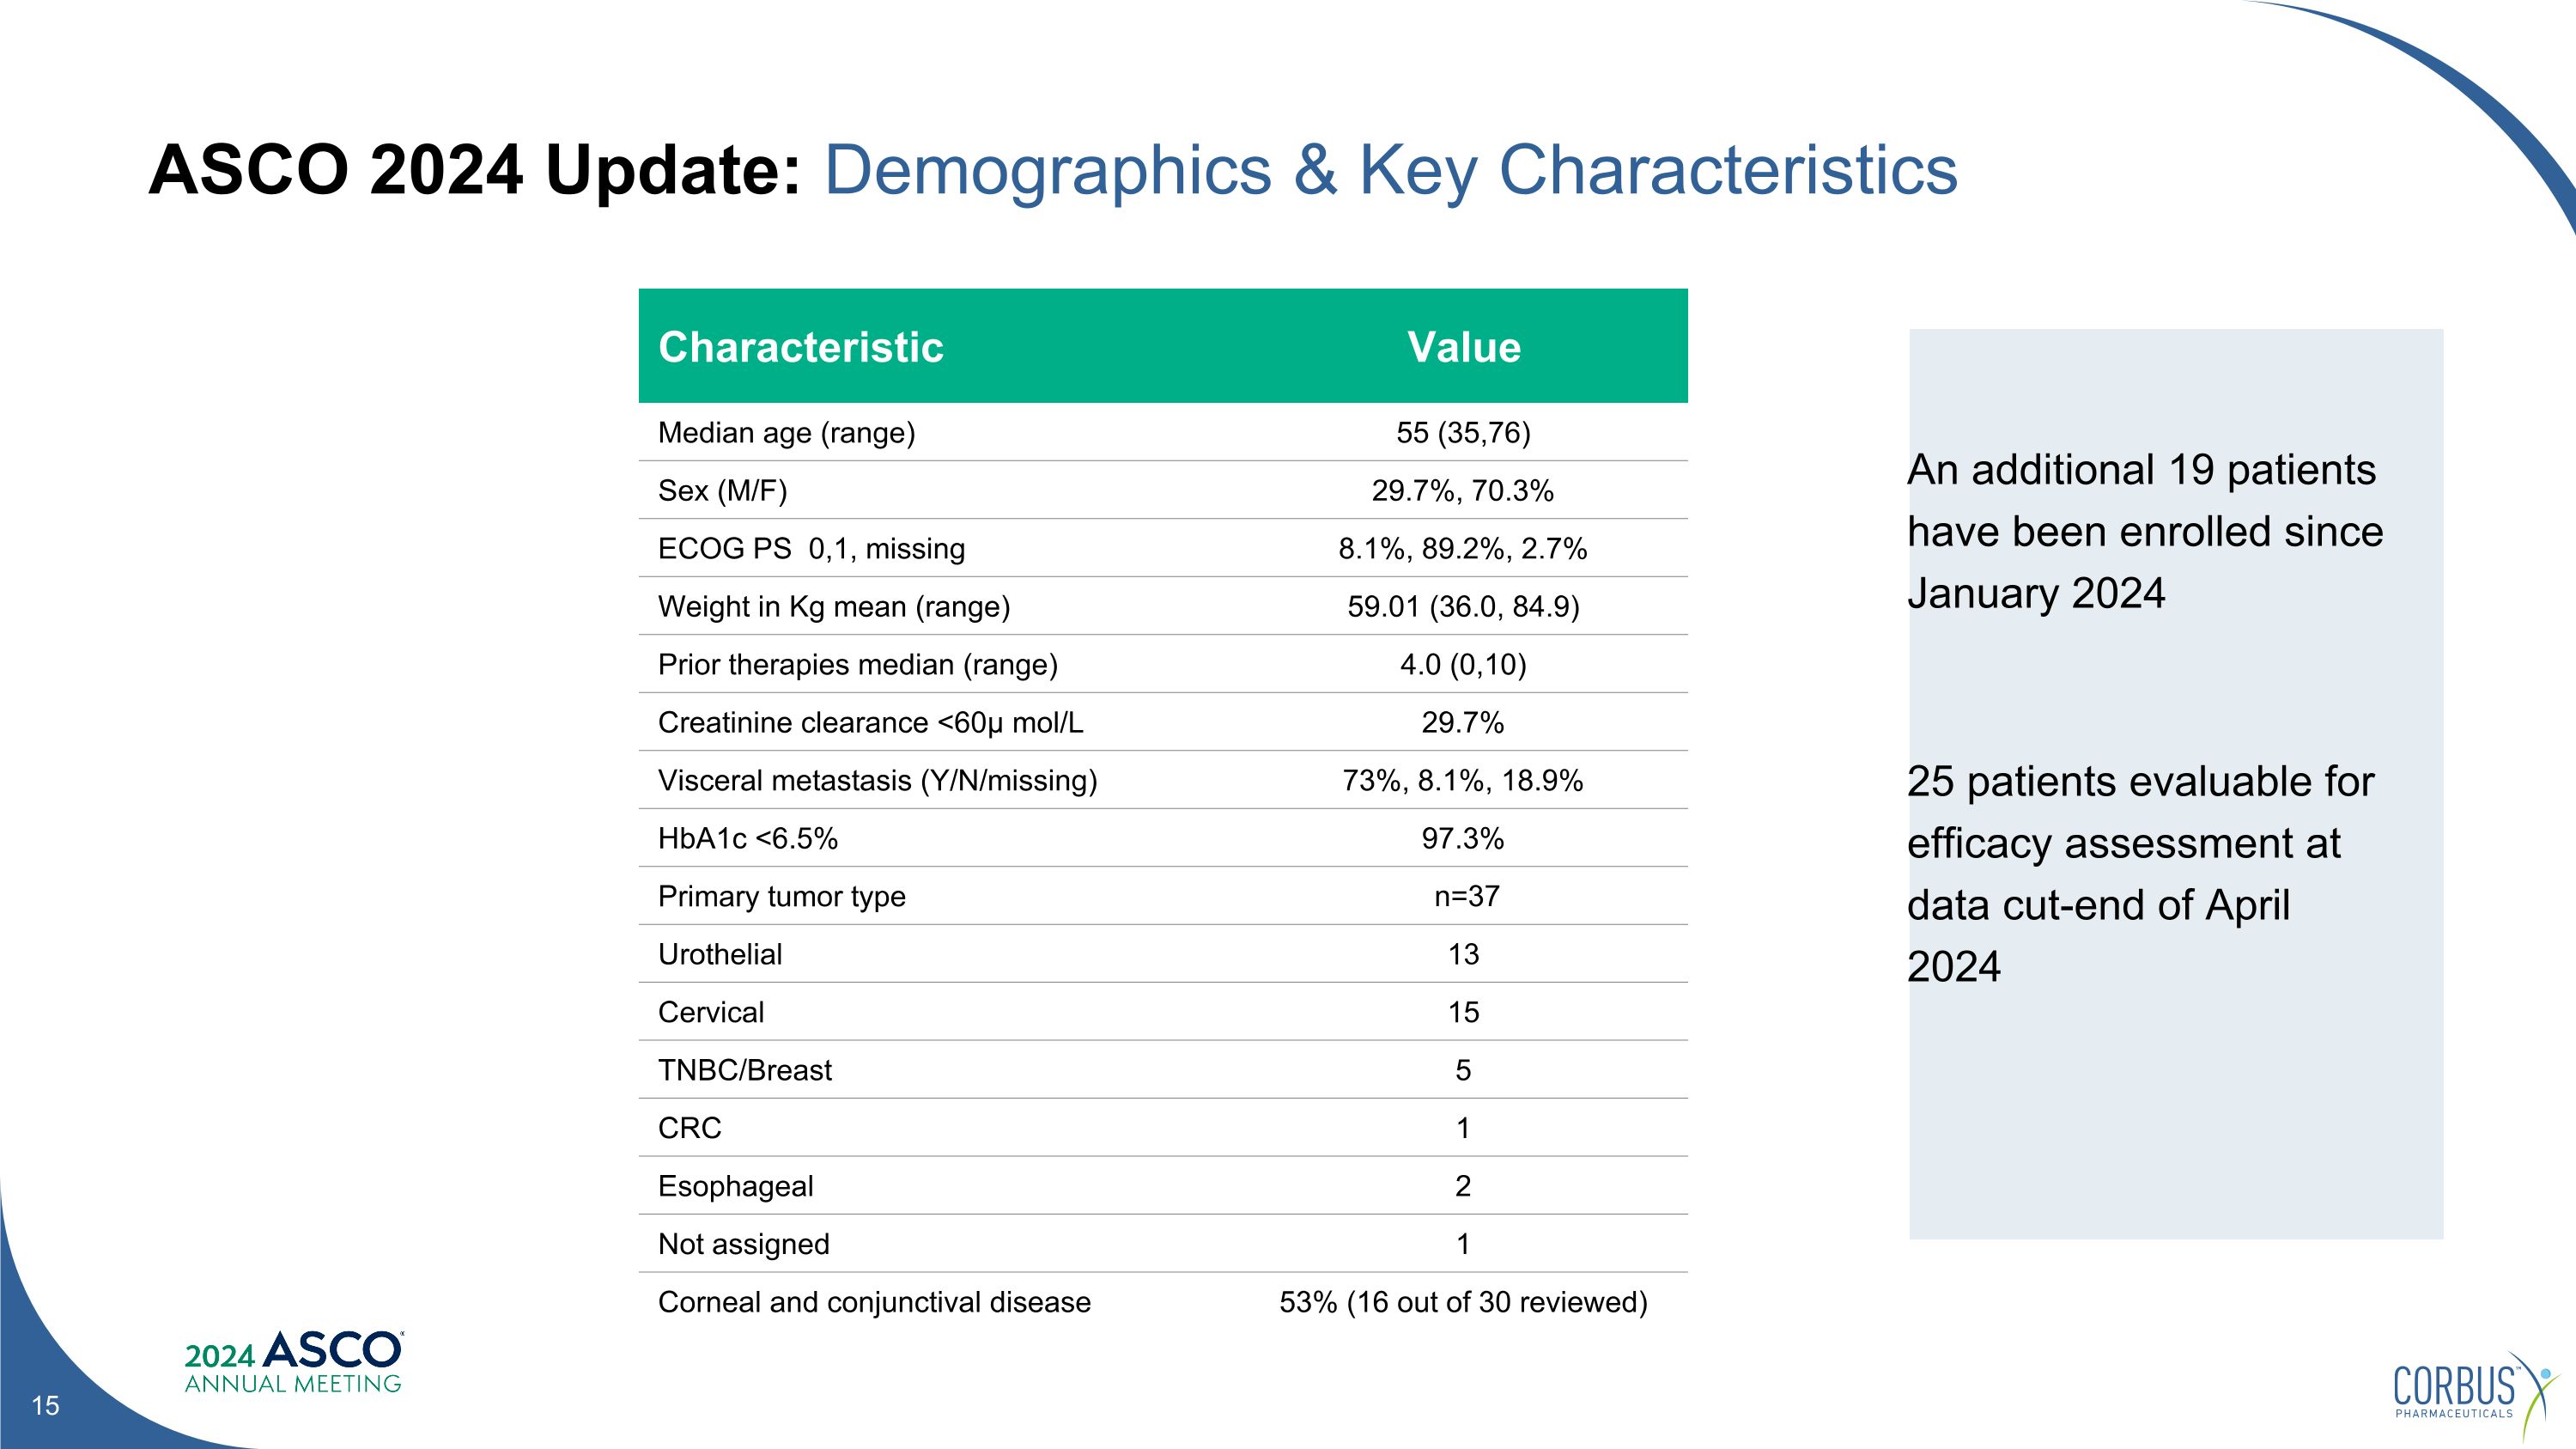Select the Urothelial row label
2576x1449 pixels.
(x=720, y=954)
